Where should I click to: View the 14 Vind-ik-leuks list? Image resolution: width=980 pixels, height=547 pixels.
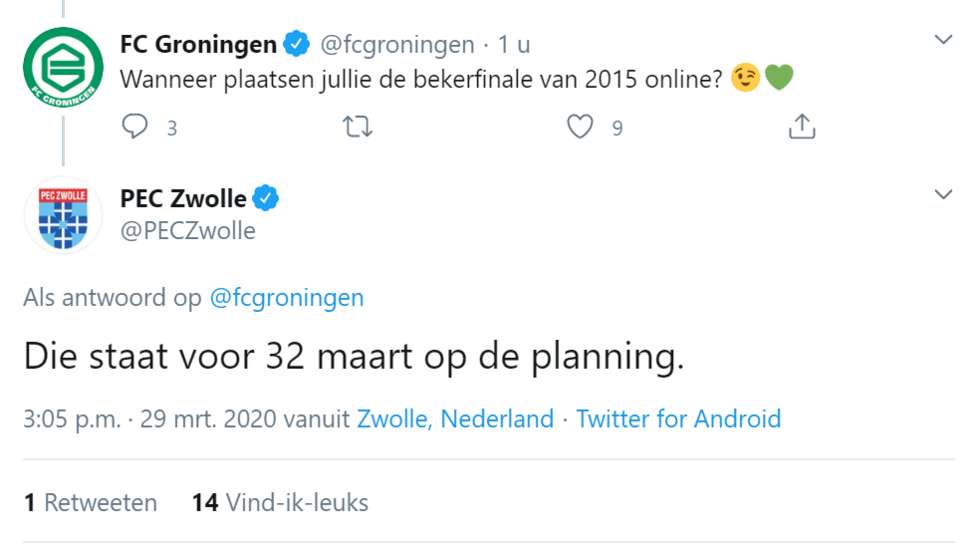[x=280, y=503]
